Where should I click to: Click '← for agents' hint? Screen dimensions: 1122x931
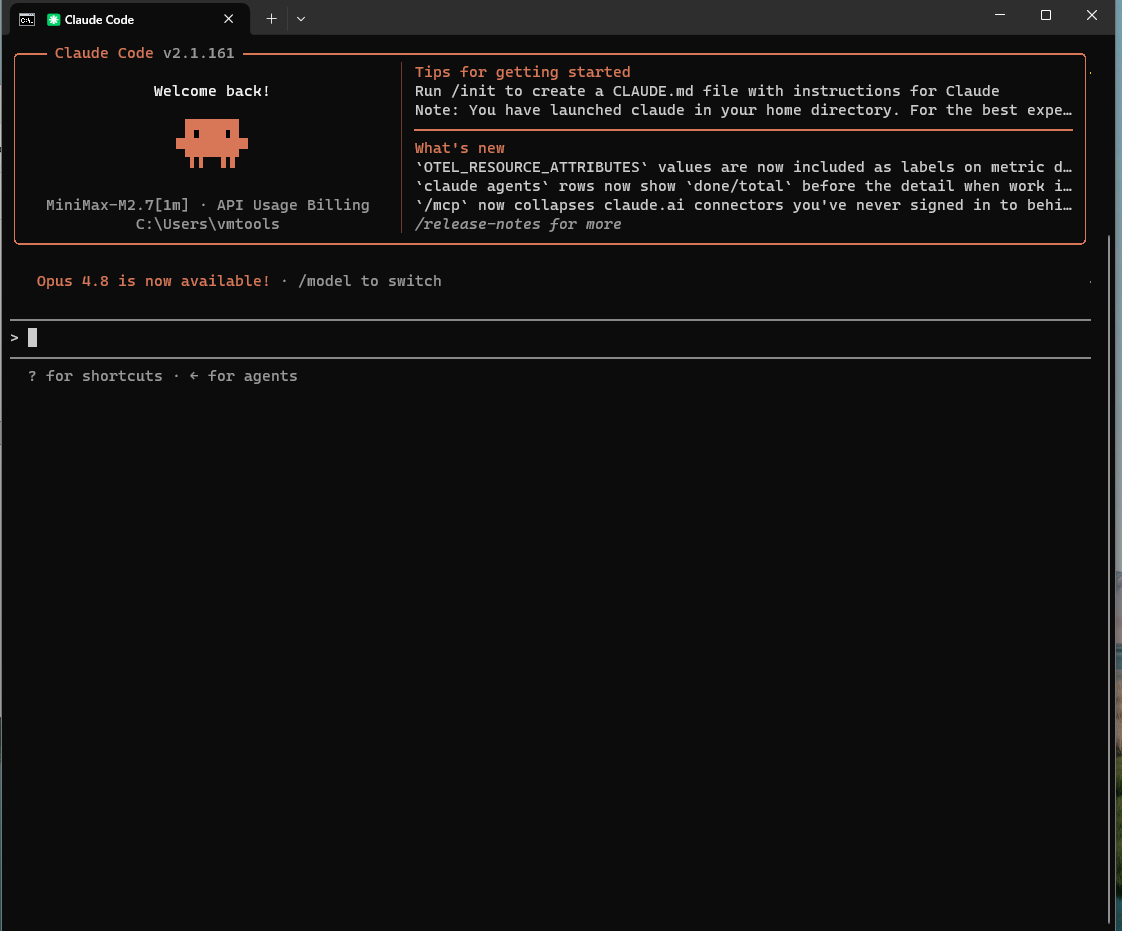click(x=243, y=376)
